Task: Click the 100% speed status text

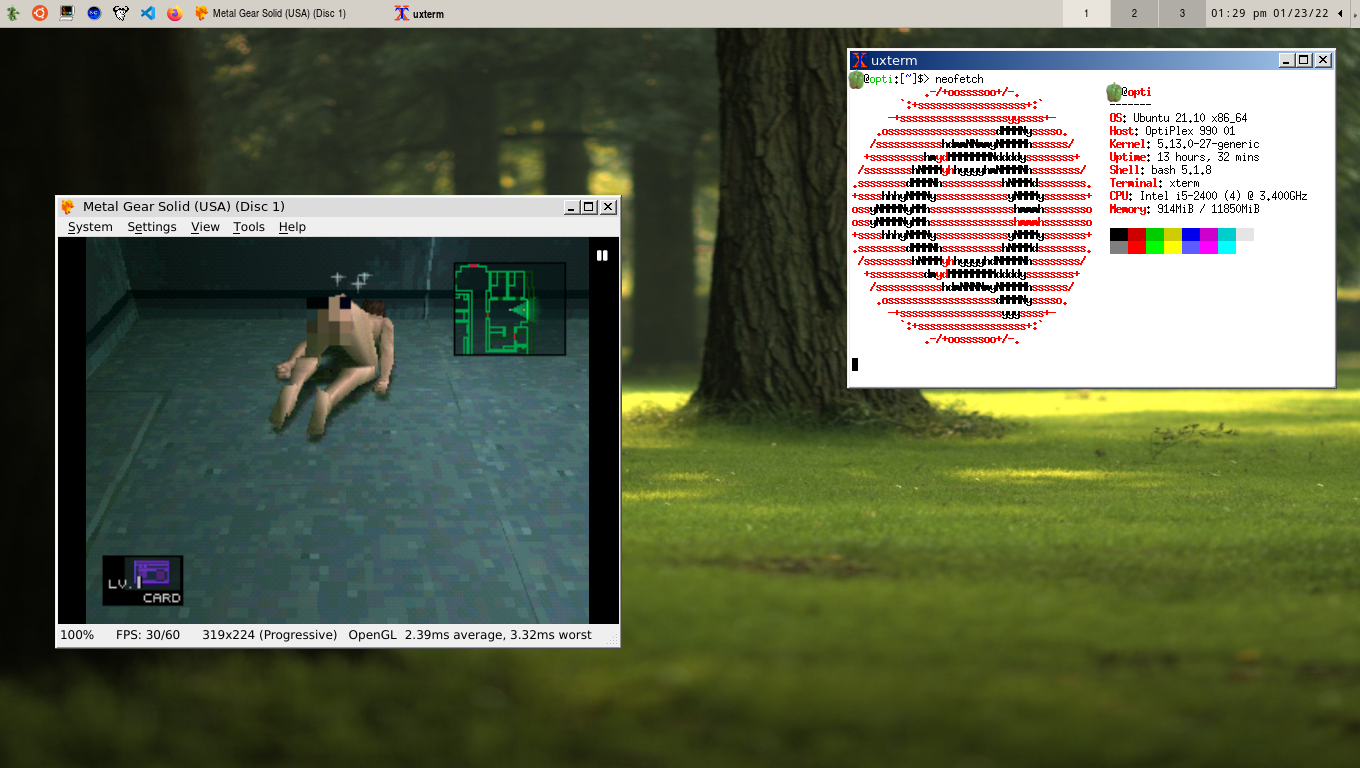Action: [77, 635]
